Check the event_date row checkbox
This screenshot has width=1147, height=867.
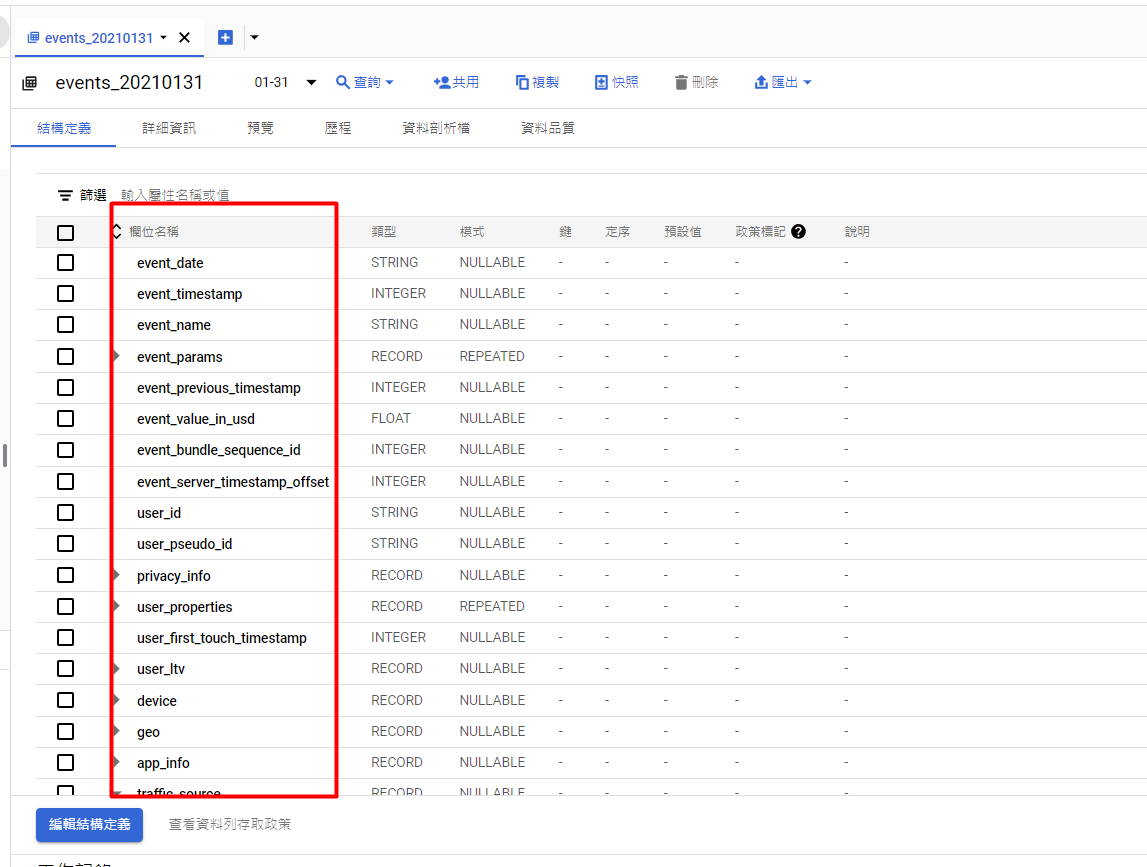tap(65, 262)
